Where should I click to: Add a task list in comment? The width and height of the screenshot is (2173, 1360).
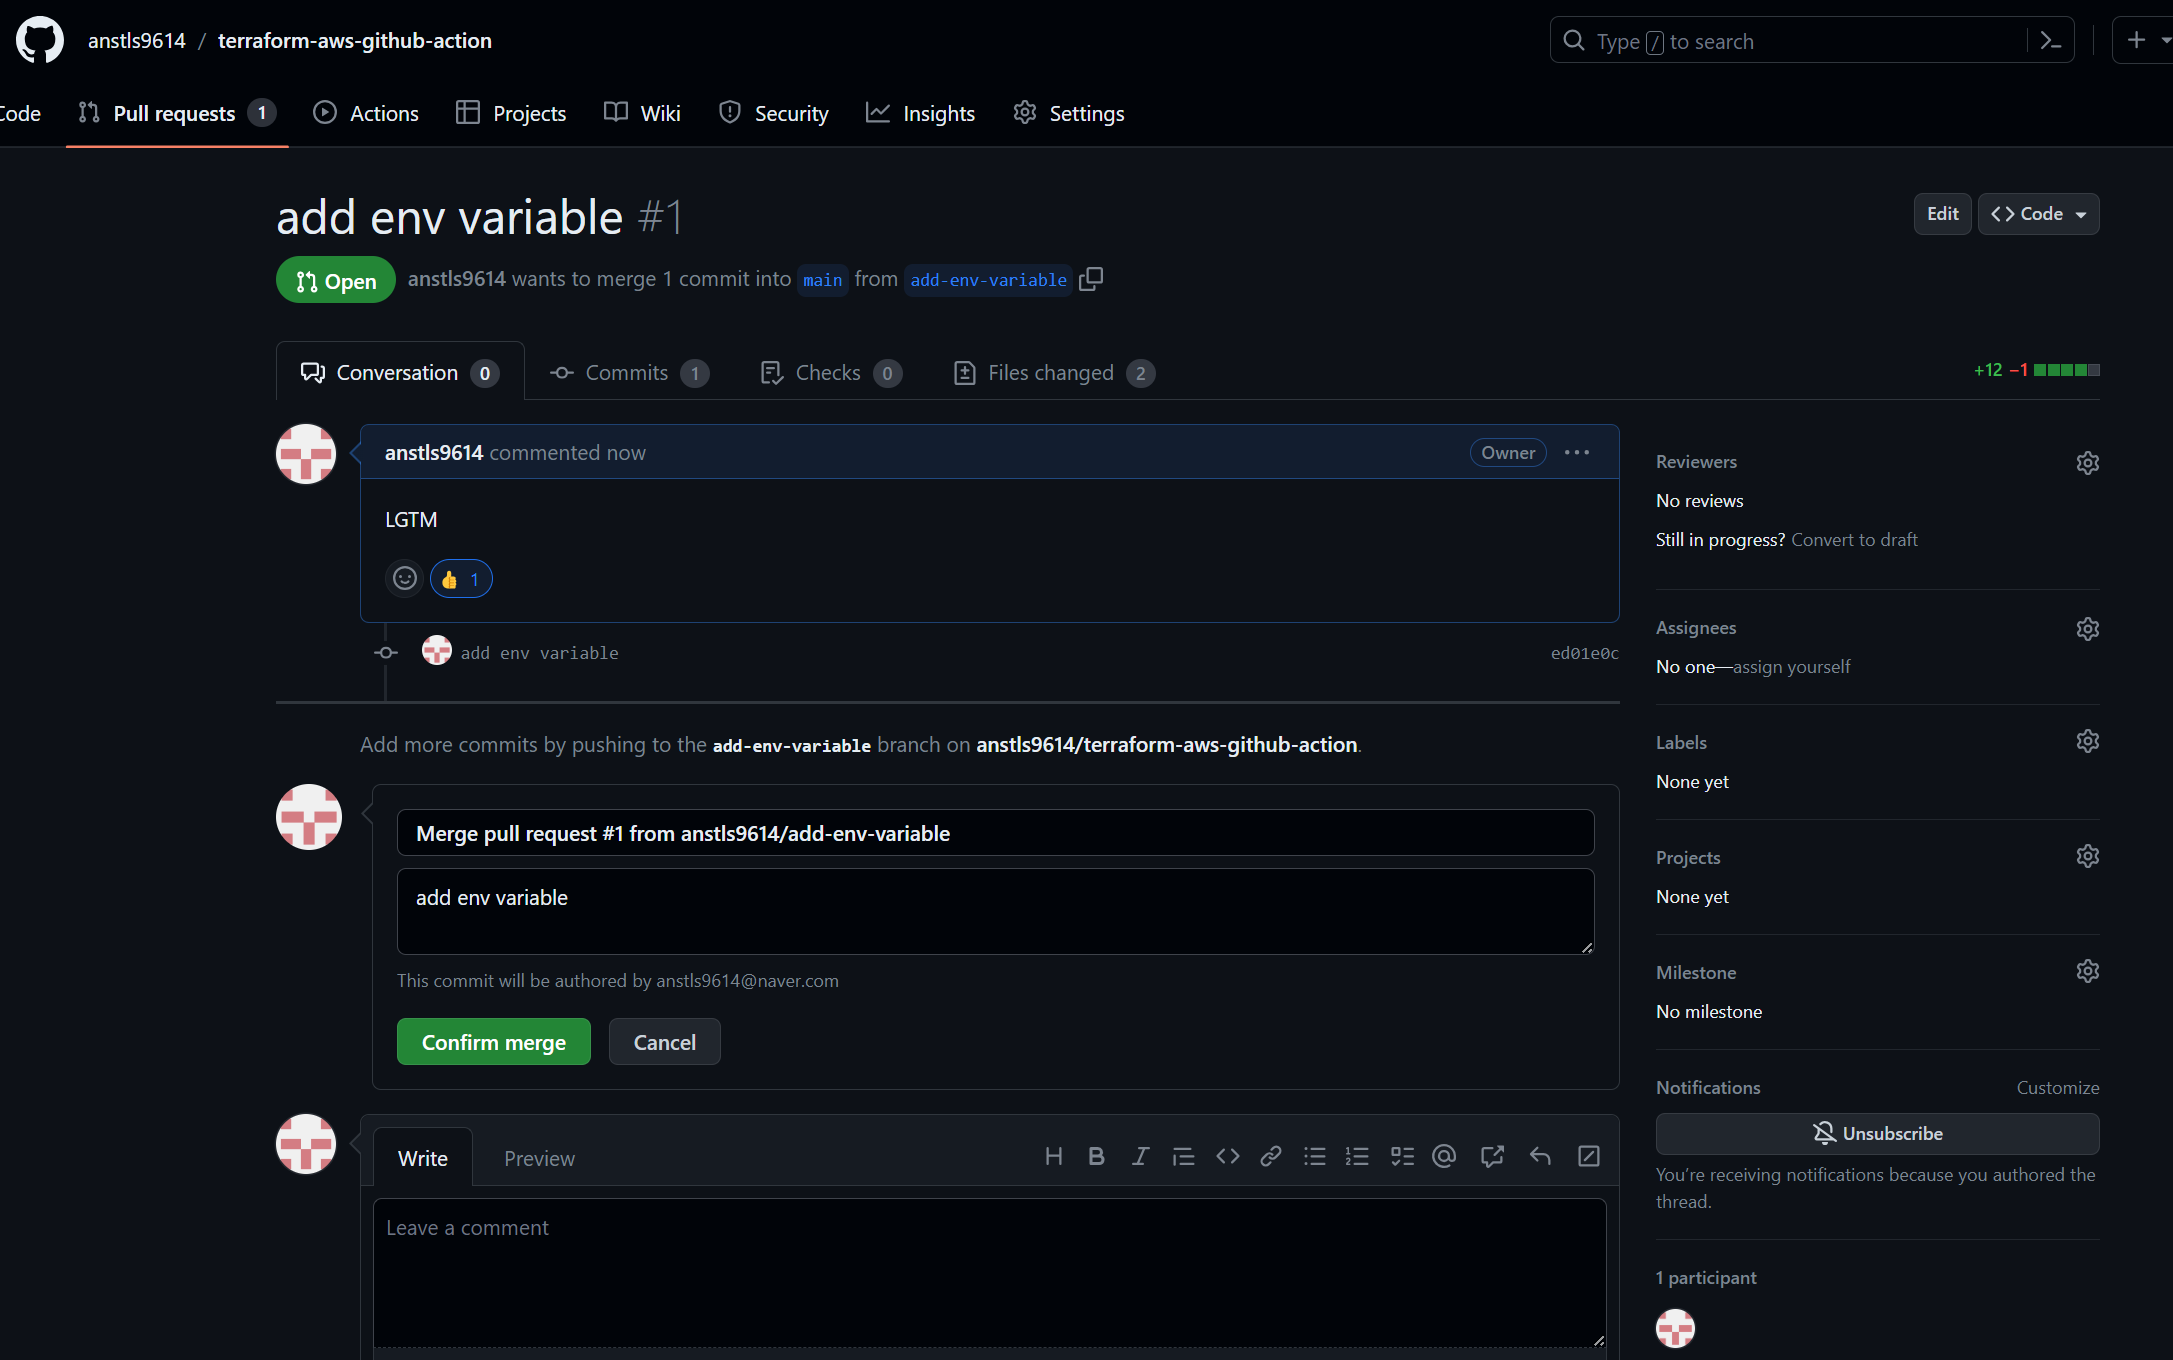[x=1402, y=1157]
